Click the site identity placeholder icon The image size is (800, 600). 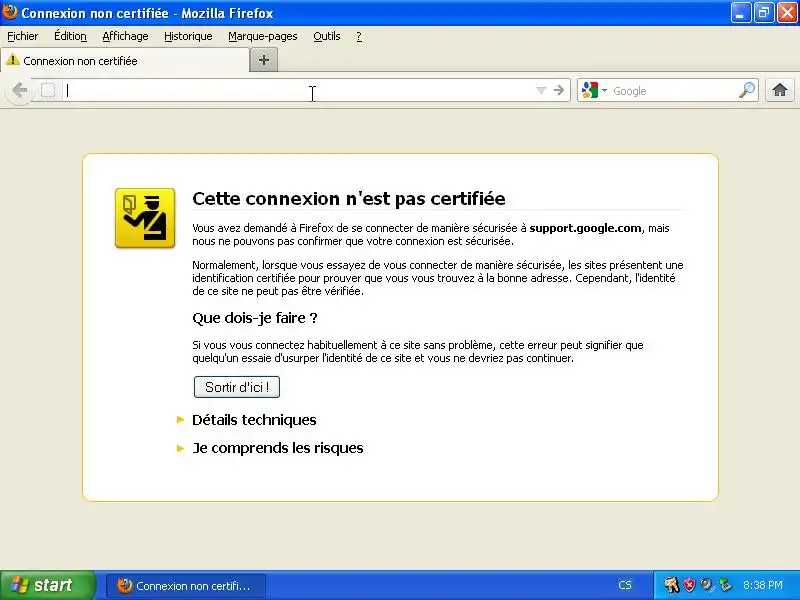48,90
